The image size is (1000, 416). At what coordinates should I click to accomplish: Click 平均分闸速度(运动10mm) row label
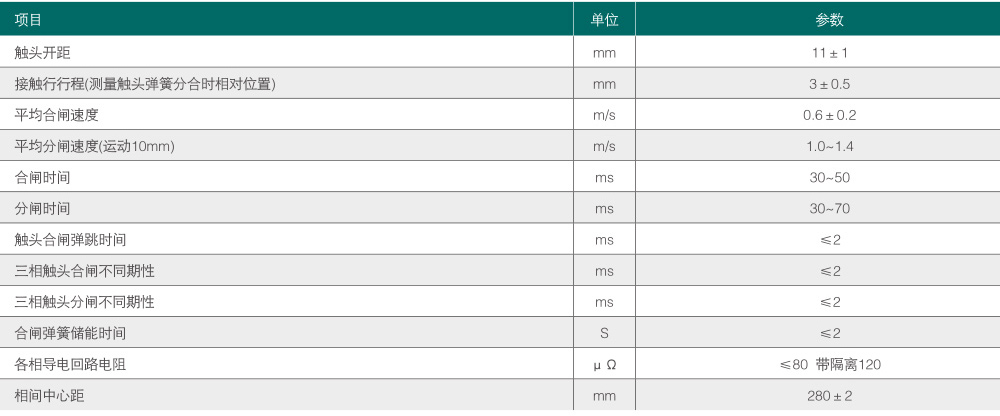click(x=94, y=146)
